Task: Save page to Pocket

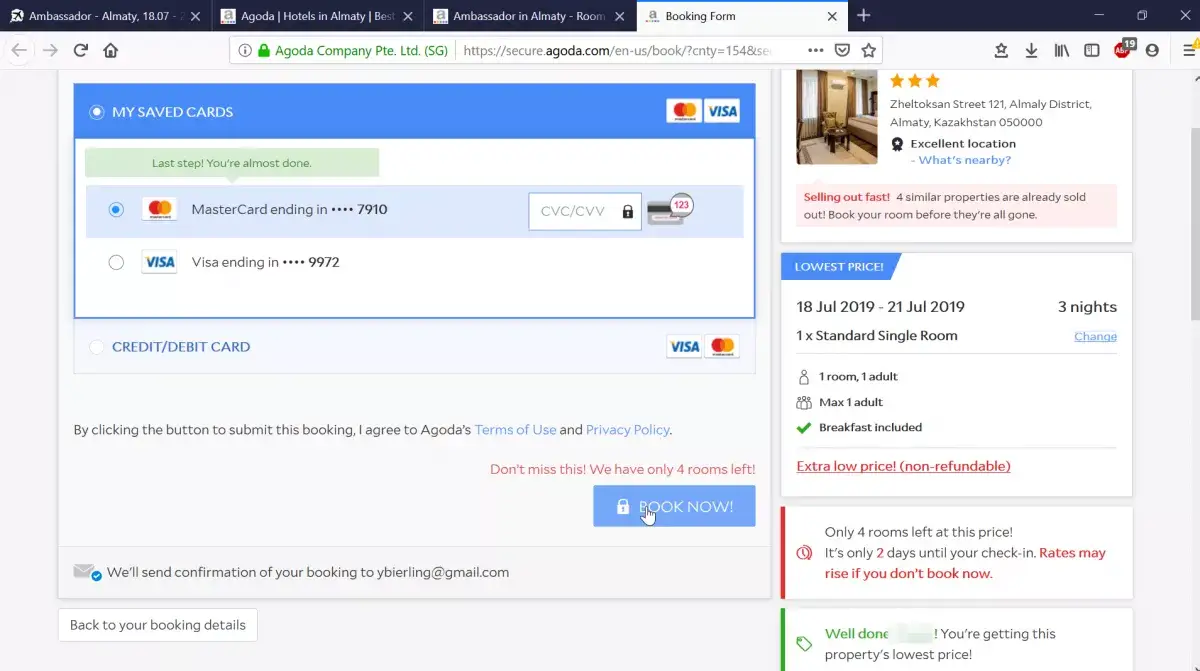Action: point(843,50)
